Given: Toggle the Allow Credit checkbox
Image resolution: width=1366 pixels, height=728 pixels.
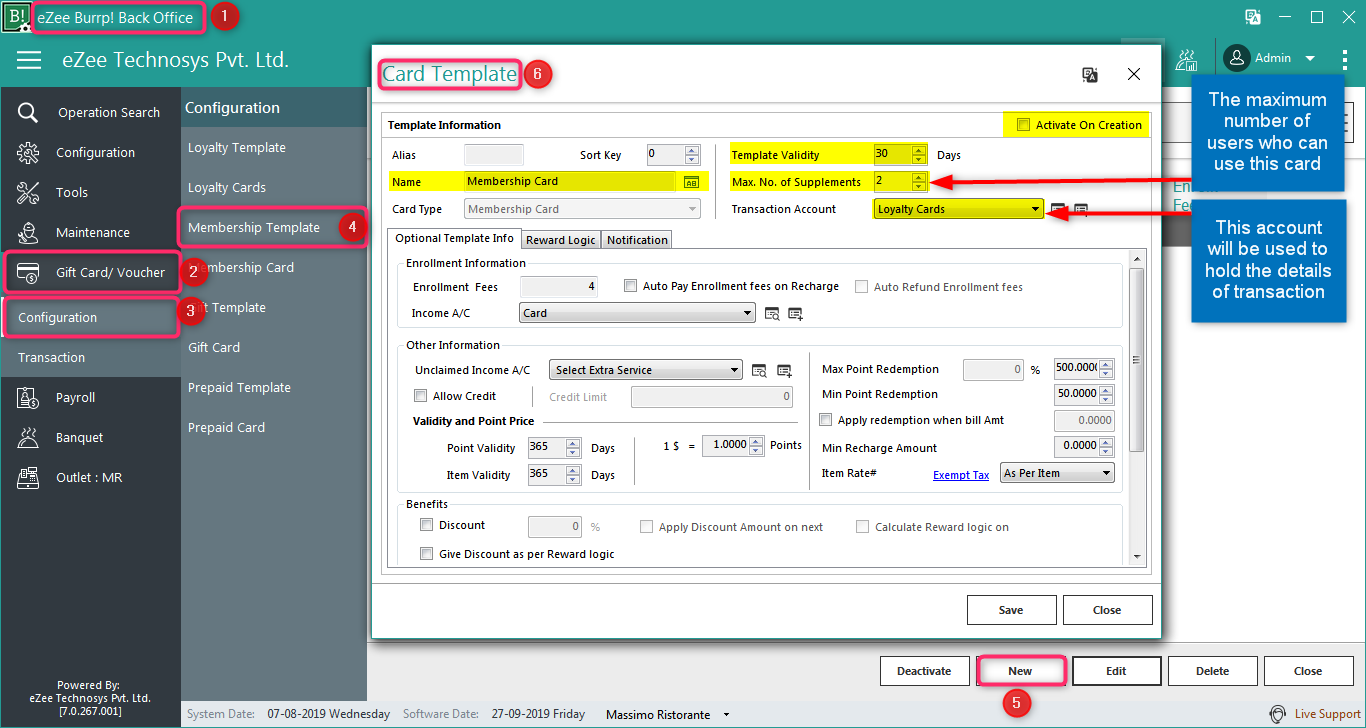Looking at the screenshot, I should tap(420, 396).
